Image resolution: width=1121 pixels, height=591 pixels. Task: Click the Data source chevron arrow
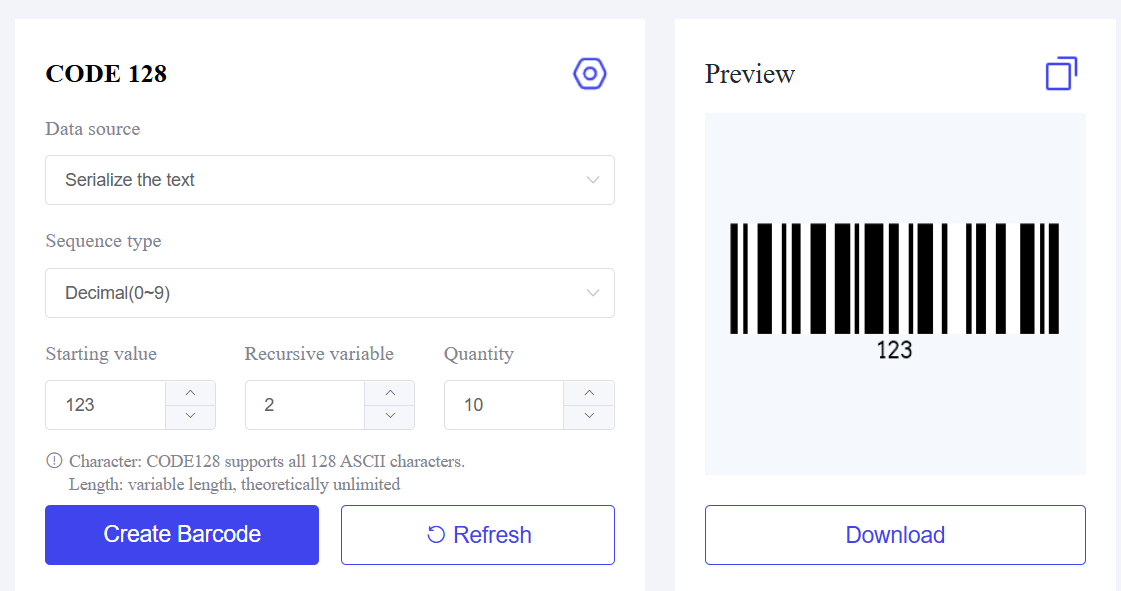point(592,180)
